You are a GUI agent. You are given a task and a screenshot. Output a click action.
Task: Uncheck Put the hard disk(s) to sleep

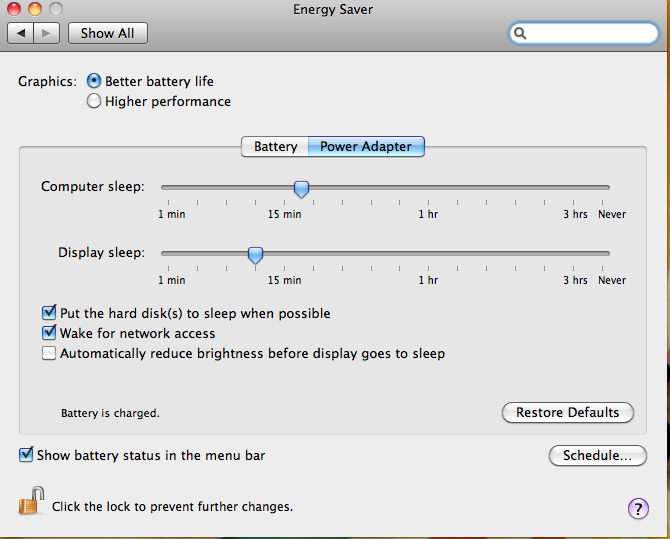pyautogui.click(x=49, y=313)
